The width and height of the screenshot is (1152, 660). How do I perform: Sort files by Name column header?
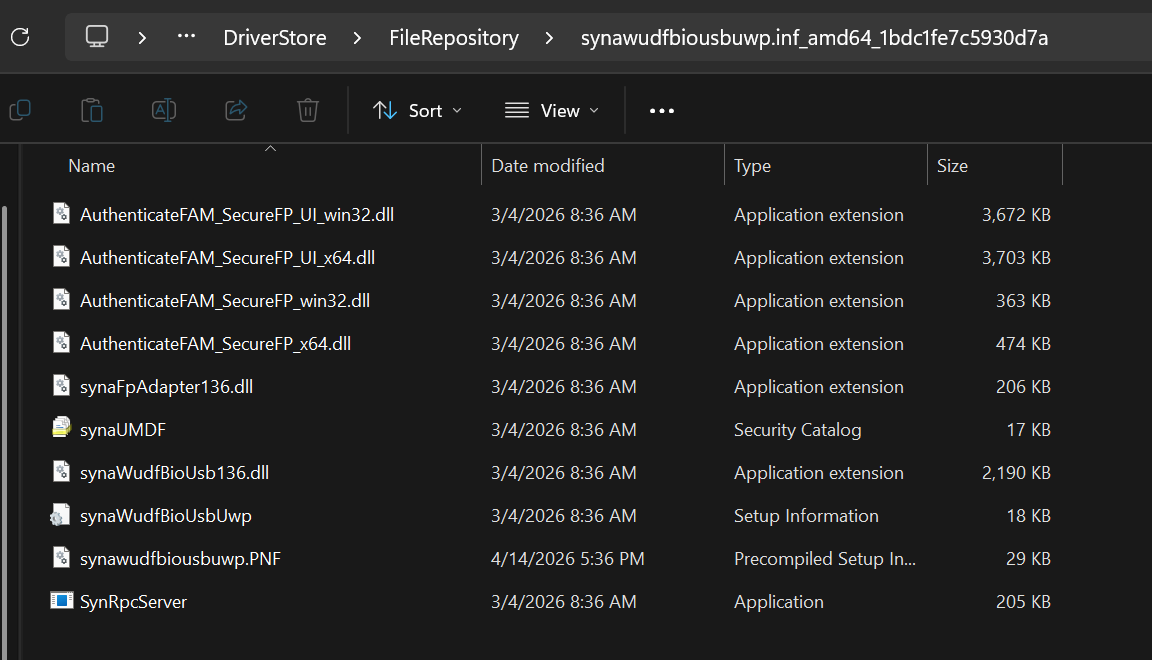coord(91,165)
